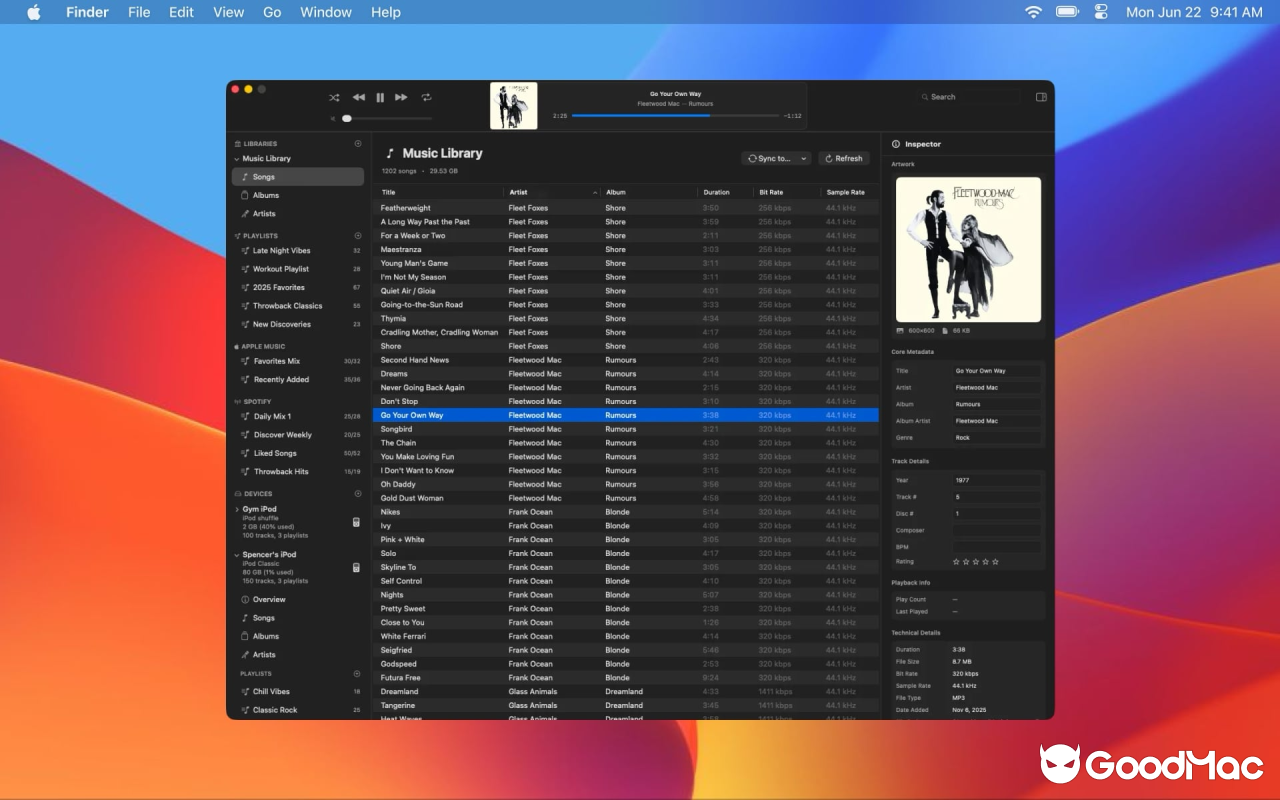This screenshot has height=800, width=1280.
Task: Seek within the Go Your Own Way progress bar
Action: pos(675,116)
